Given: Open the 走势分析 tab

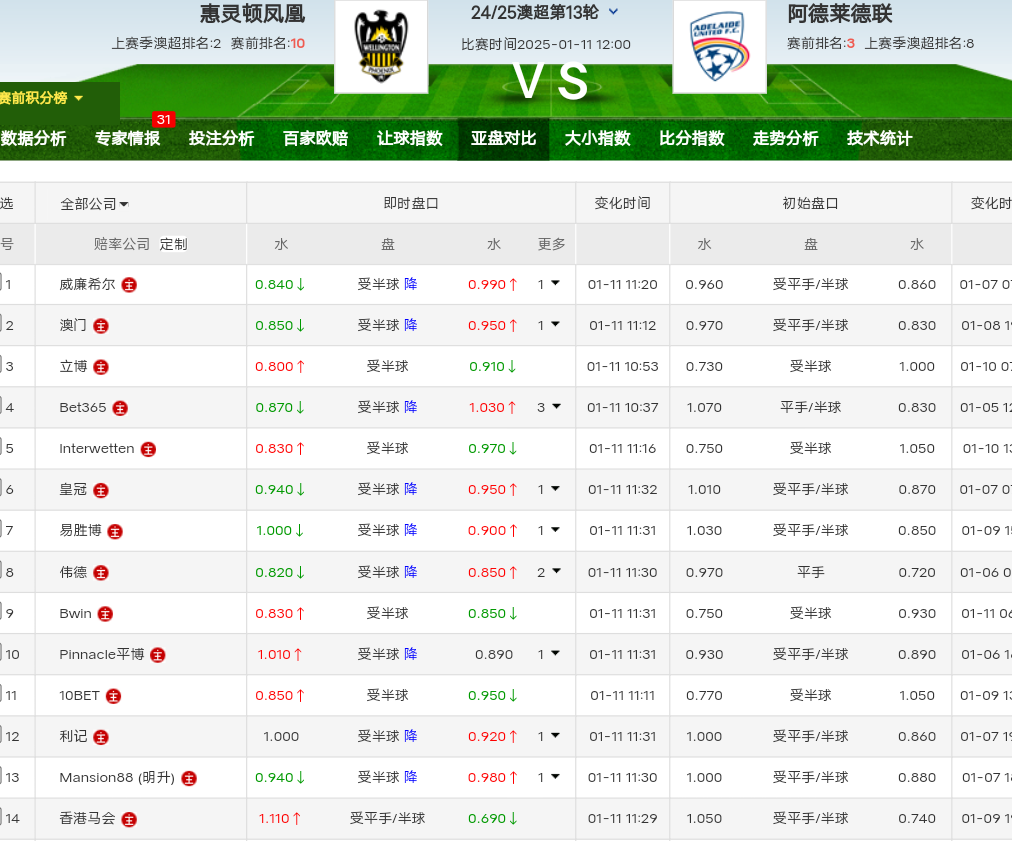Looking at the screenshot, I should 785,139.
